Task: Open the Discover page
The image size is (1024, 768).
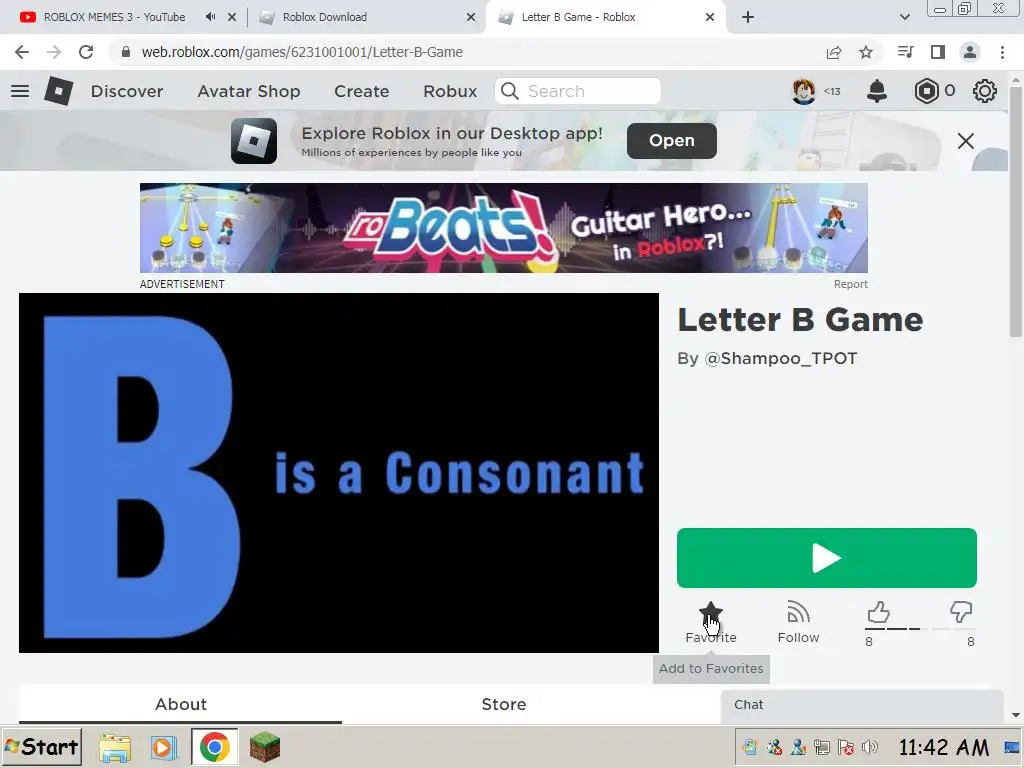Action: point(127,91)
